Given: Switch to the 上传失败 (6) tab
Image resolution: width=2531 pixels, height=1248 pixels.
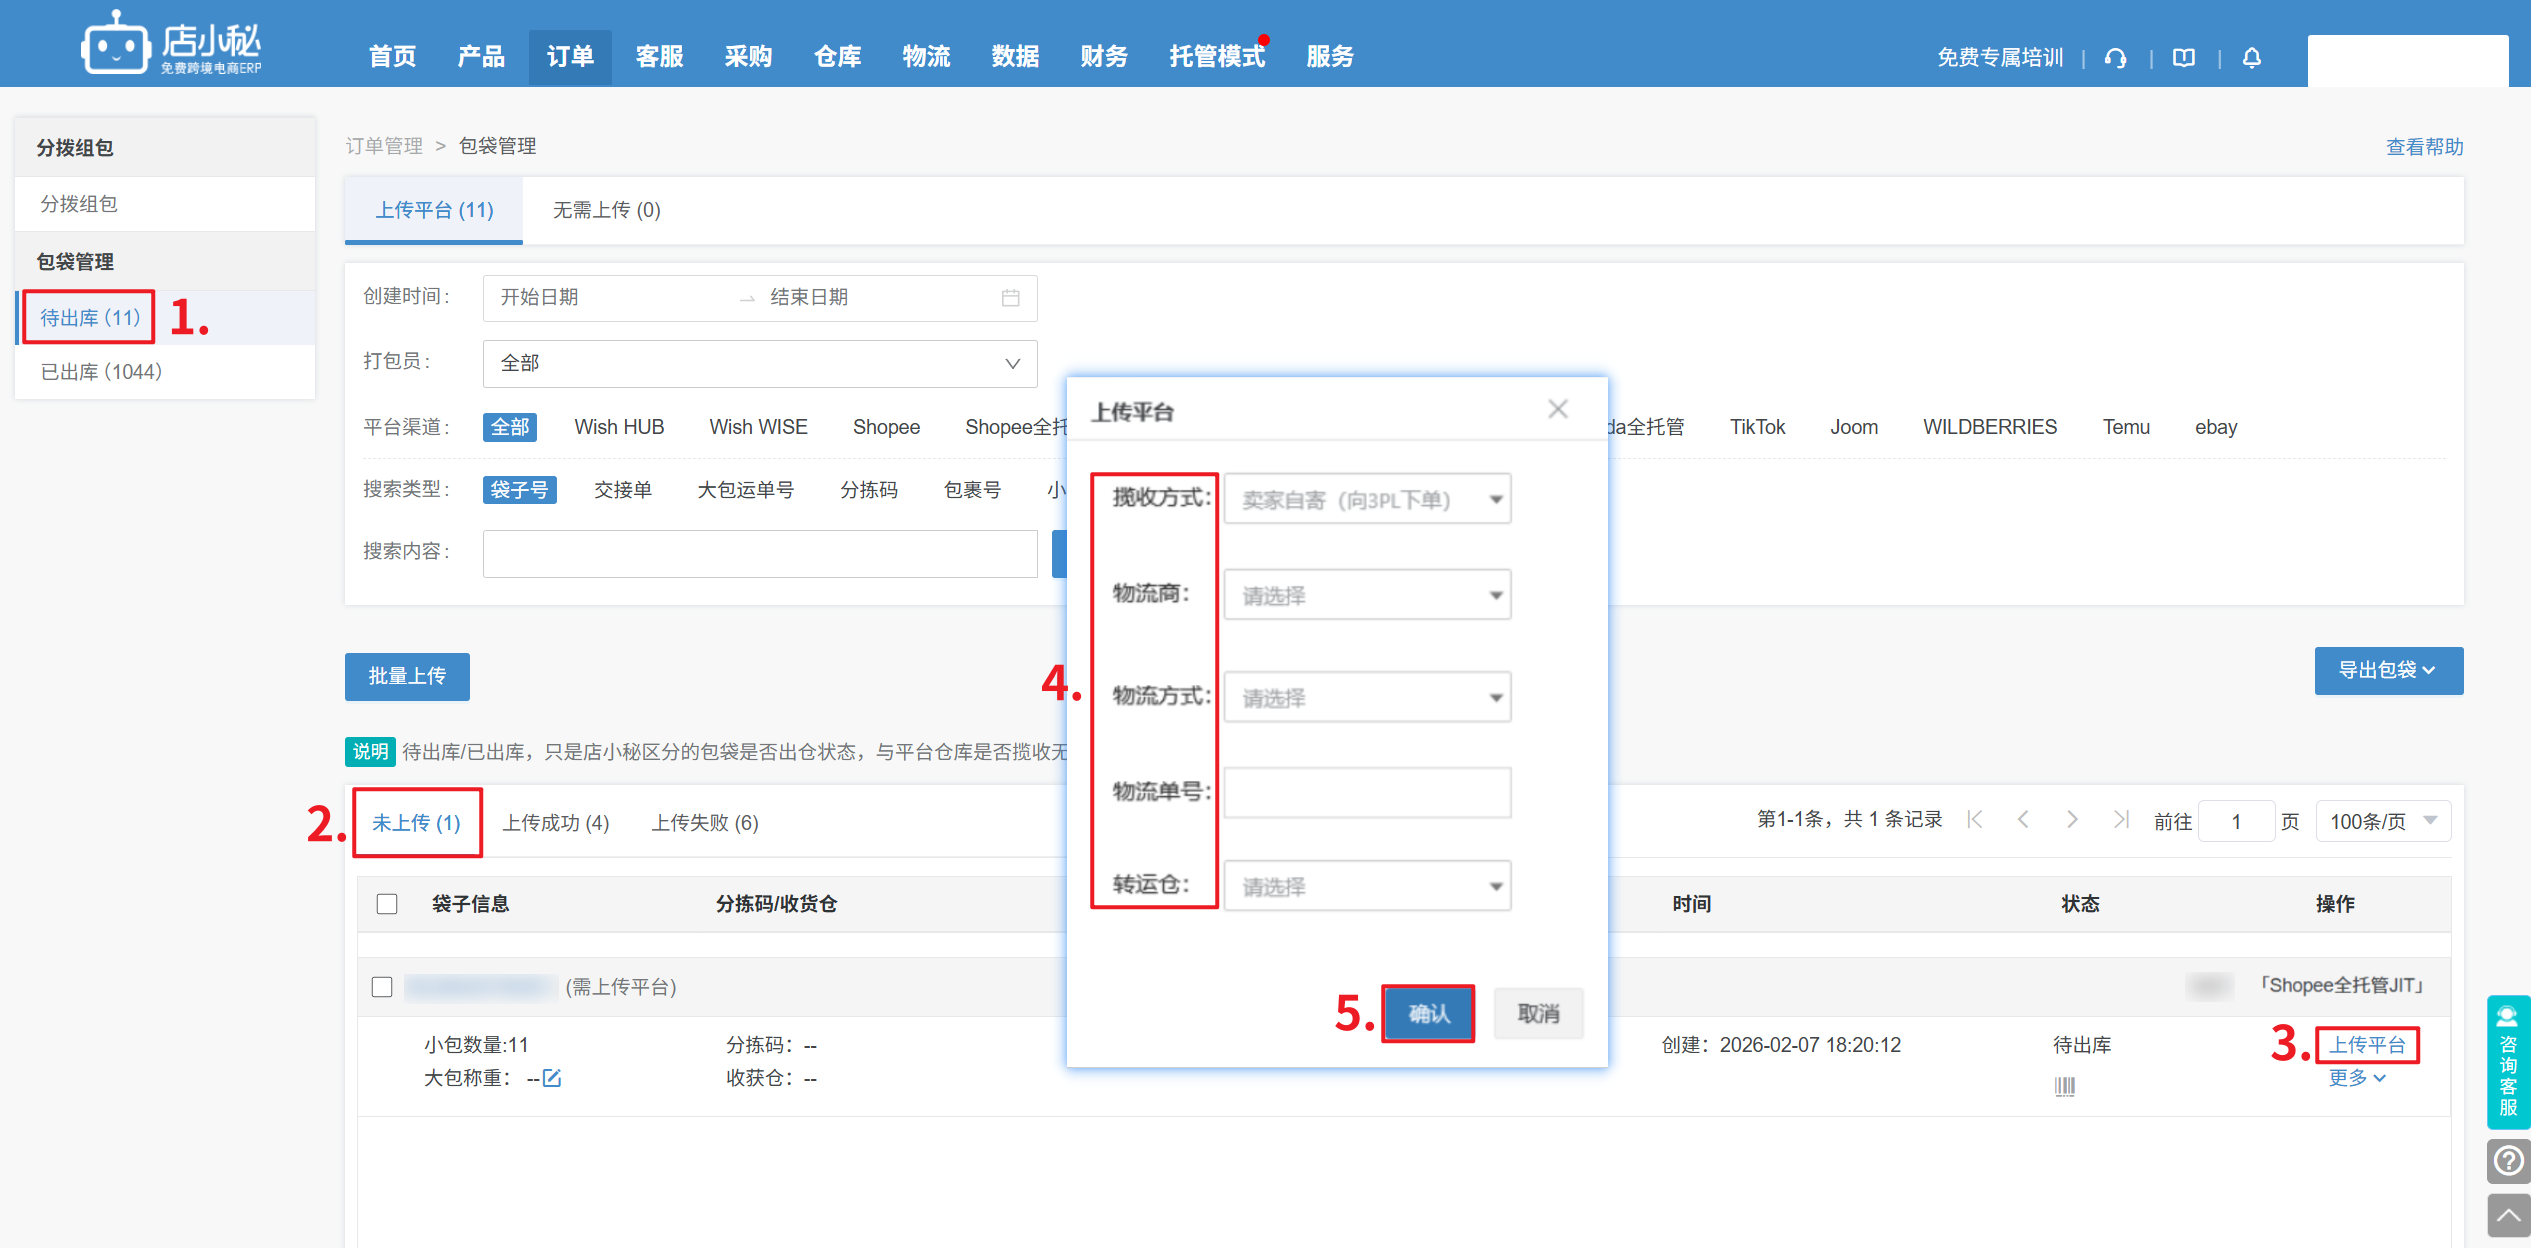Looking at the screenshot, I should click(705, 823).
